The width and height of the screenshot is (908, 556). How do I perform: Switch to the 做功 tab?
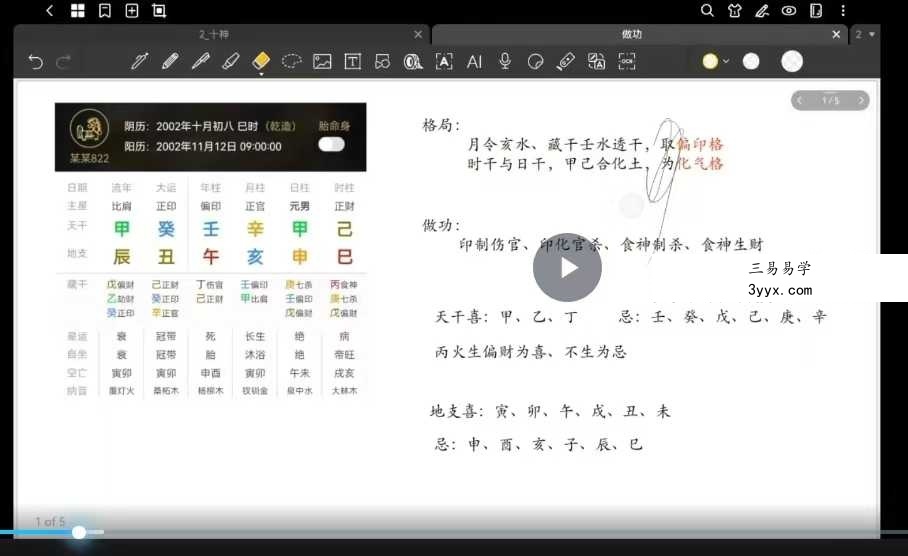pos(632,35)
